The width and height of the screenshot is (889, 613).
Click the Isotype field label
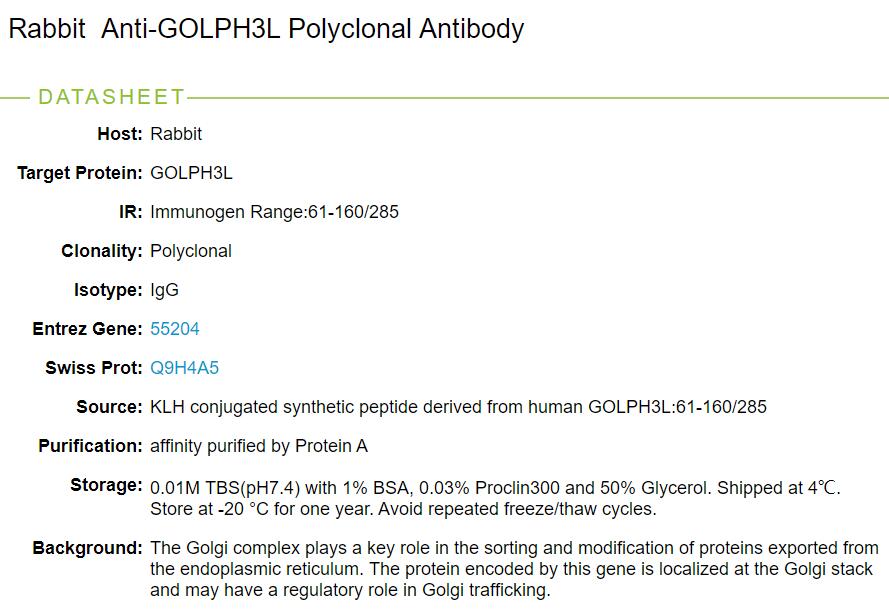108,290
